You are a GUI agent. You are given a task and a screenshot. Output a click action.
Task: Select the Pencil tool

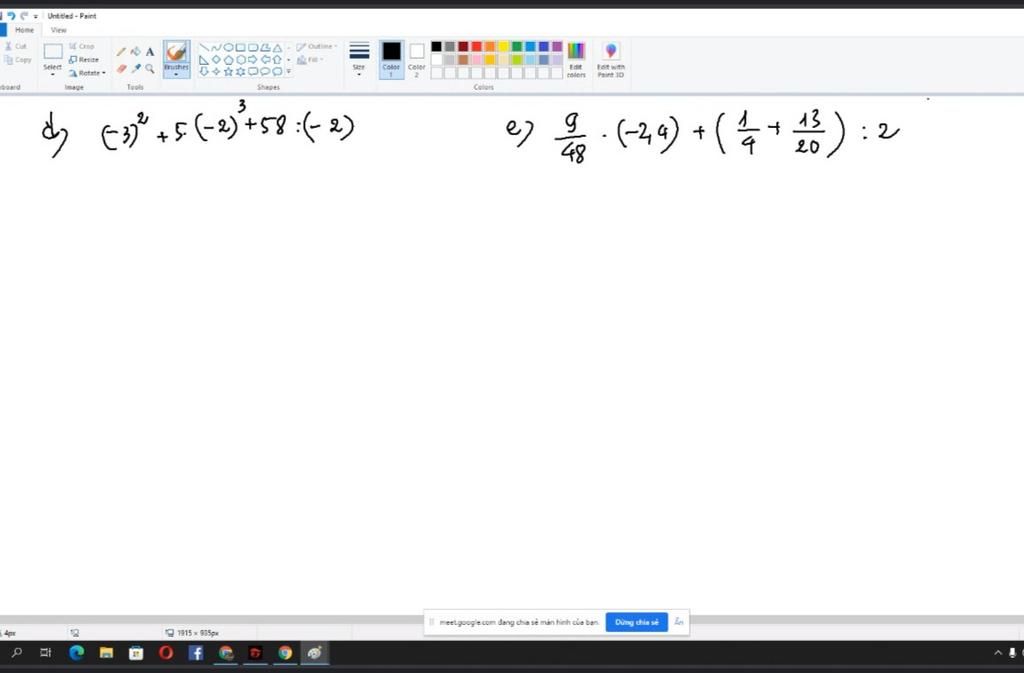(121, 52)
